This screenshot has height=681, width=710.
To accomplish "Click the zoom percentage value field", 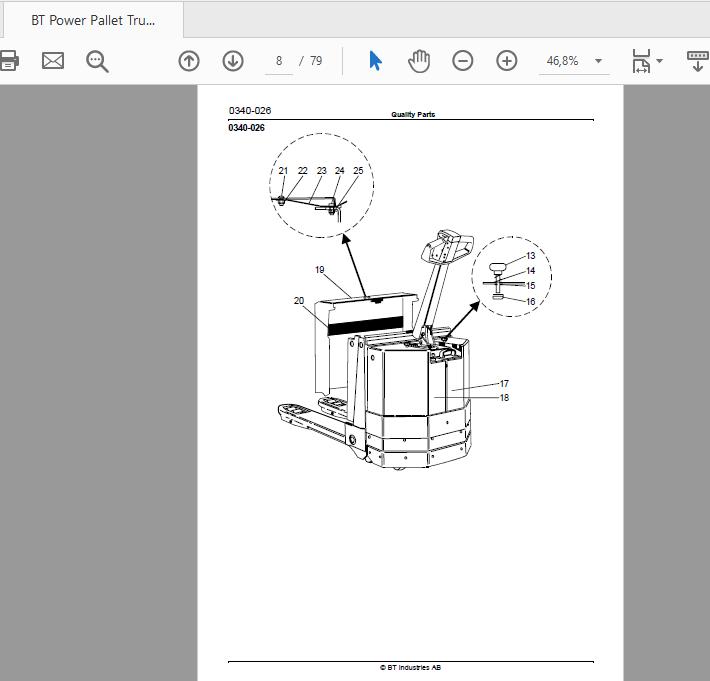I will [x=562, y=61].
